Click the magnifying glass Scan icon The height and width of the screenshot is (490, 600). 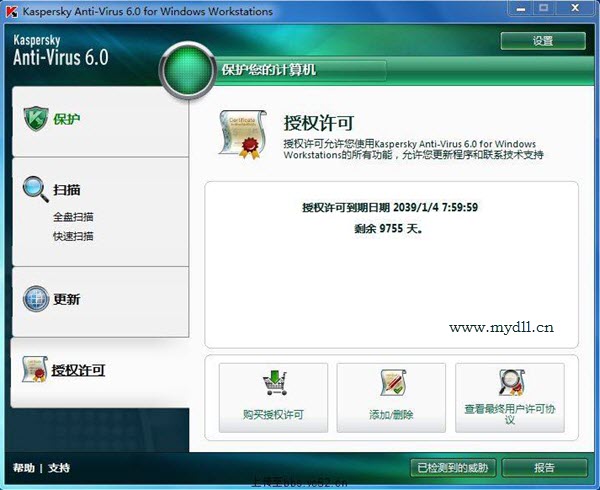(36, 189)
